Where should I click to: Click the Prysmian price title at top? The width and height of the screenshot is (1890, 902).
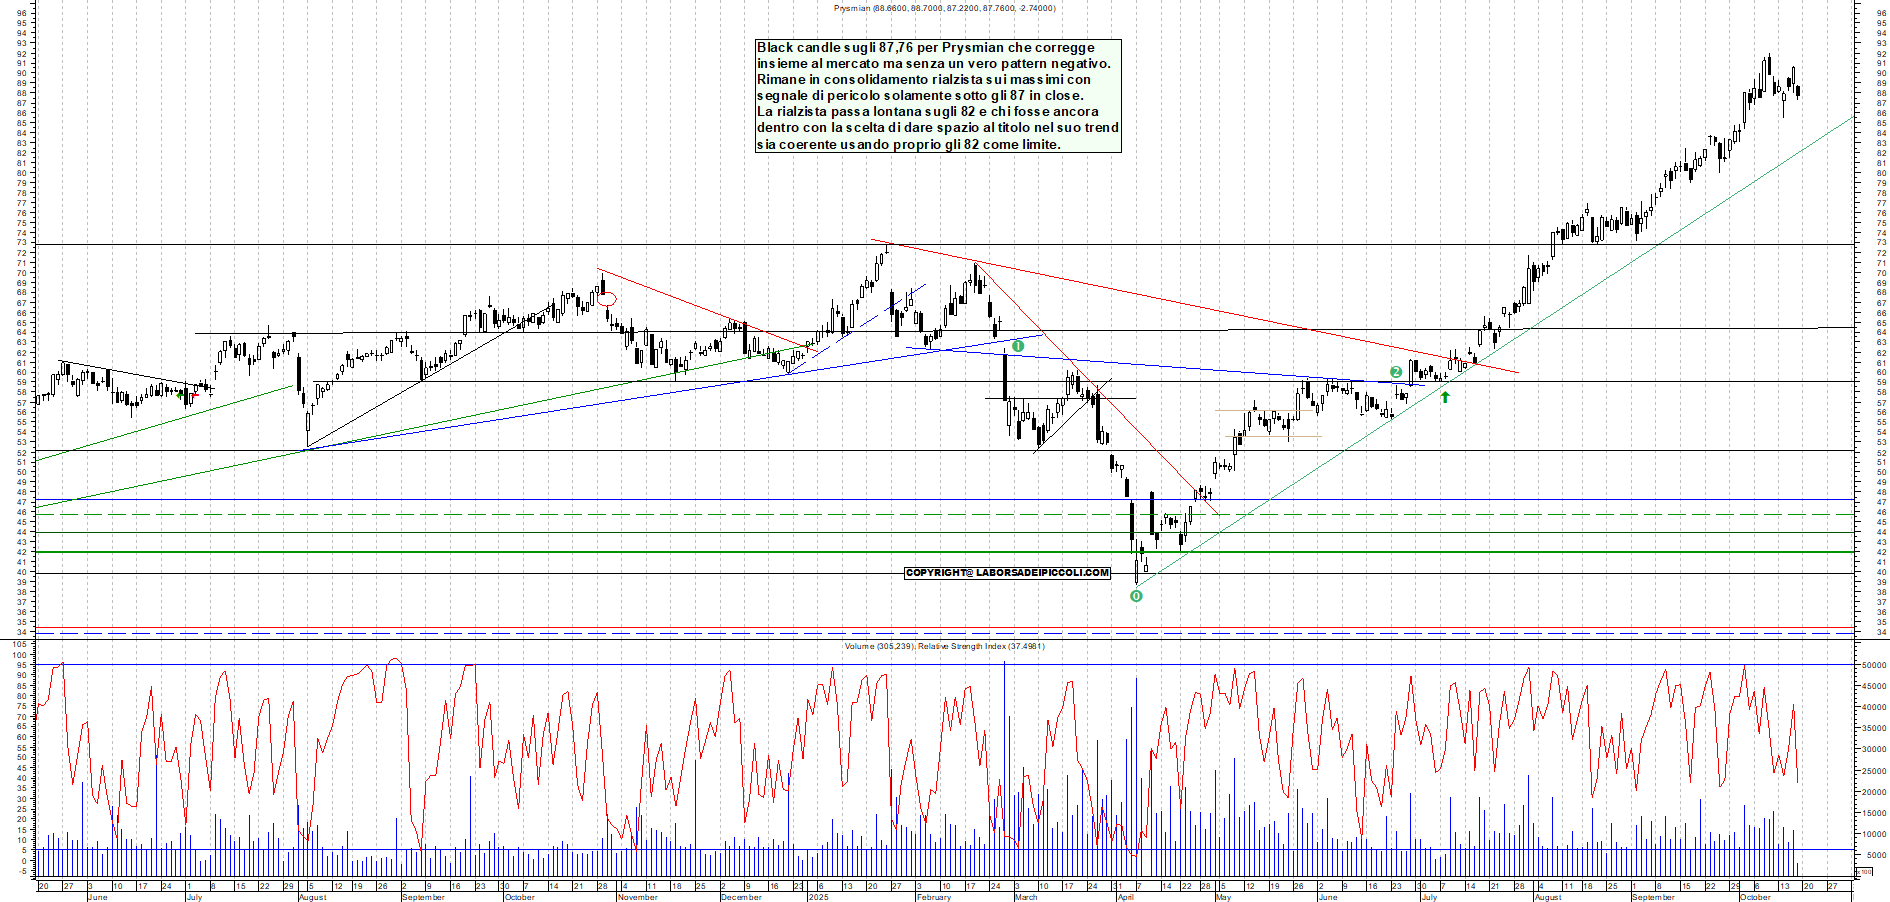pyautogui.click(x=944, y=8)
